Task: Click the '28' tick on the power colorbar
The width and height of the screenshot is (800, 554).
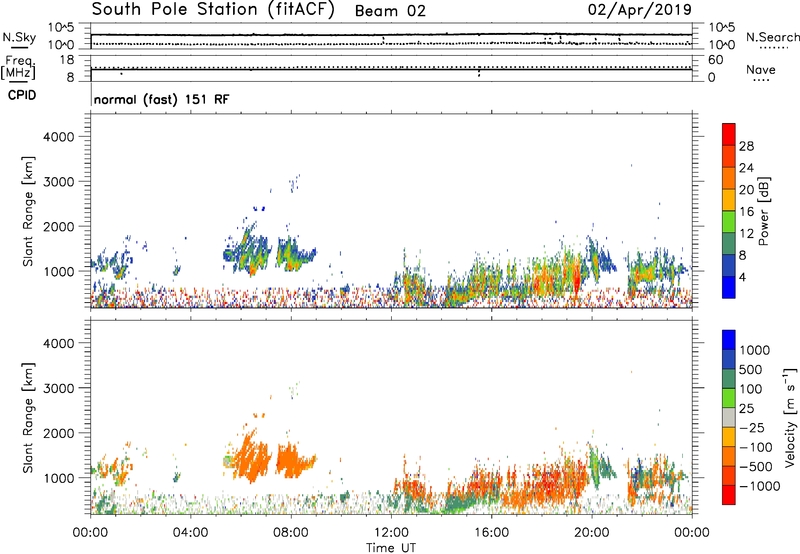Action: pos(746,146)
